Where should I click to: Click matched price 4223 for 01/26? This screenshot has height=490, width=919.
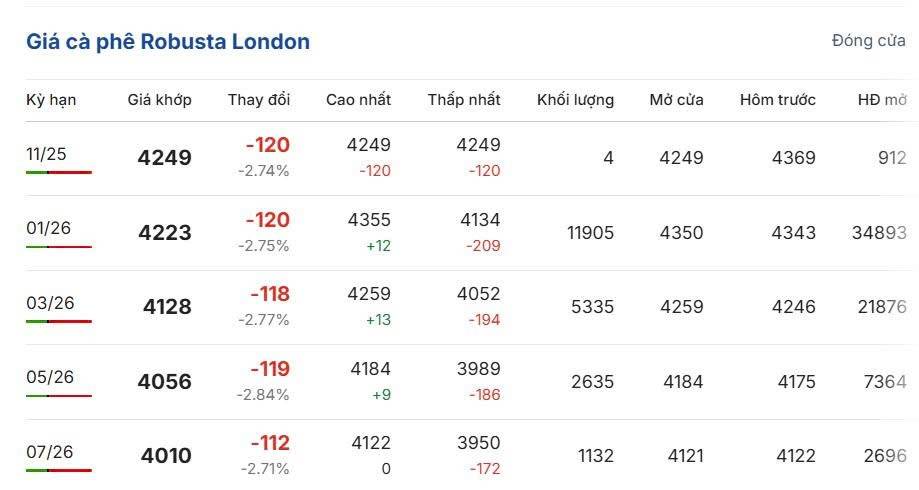tap(165, 233)
